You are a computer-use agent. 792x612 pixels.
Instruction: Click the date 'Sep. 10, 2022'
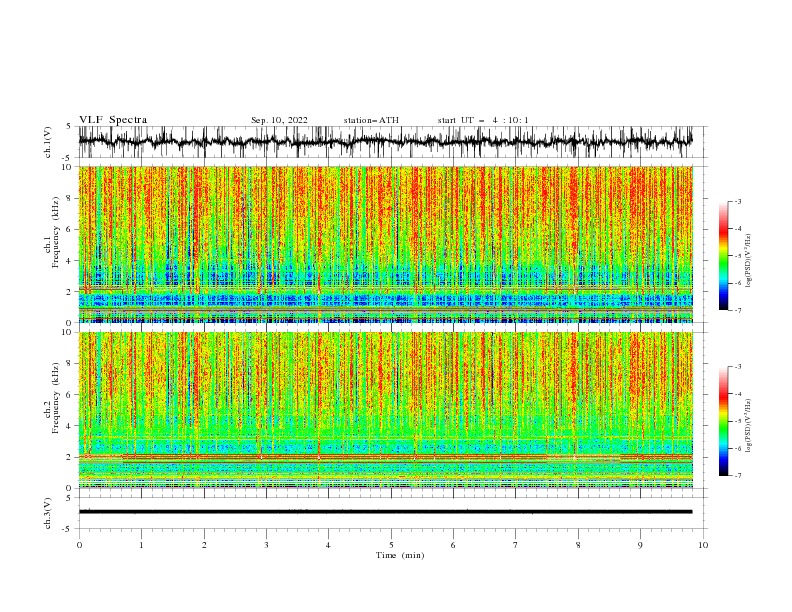pyautogui.click(x=279, y=120)
